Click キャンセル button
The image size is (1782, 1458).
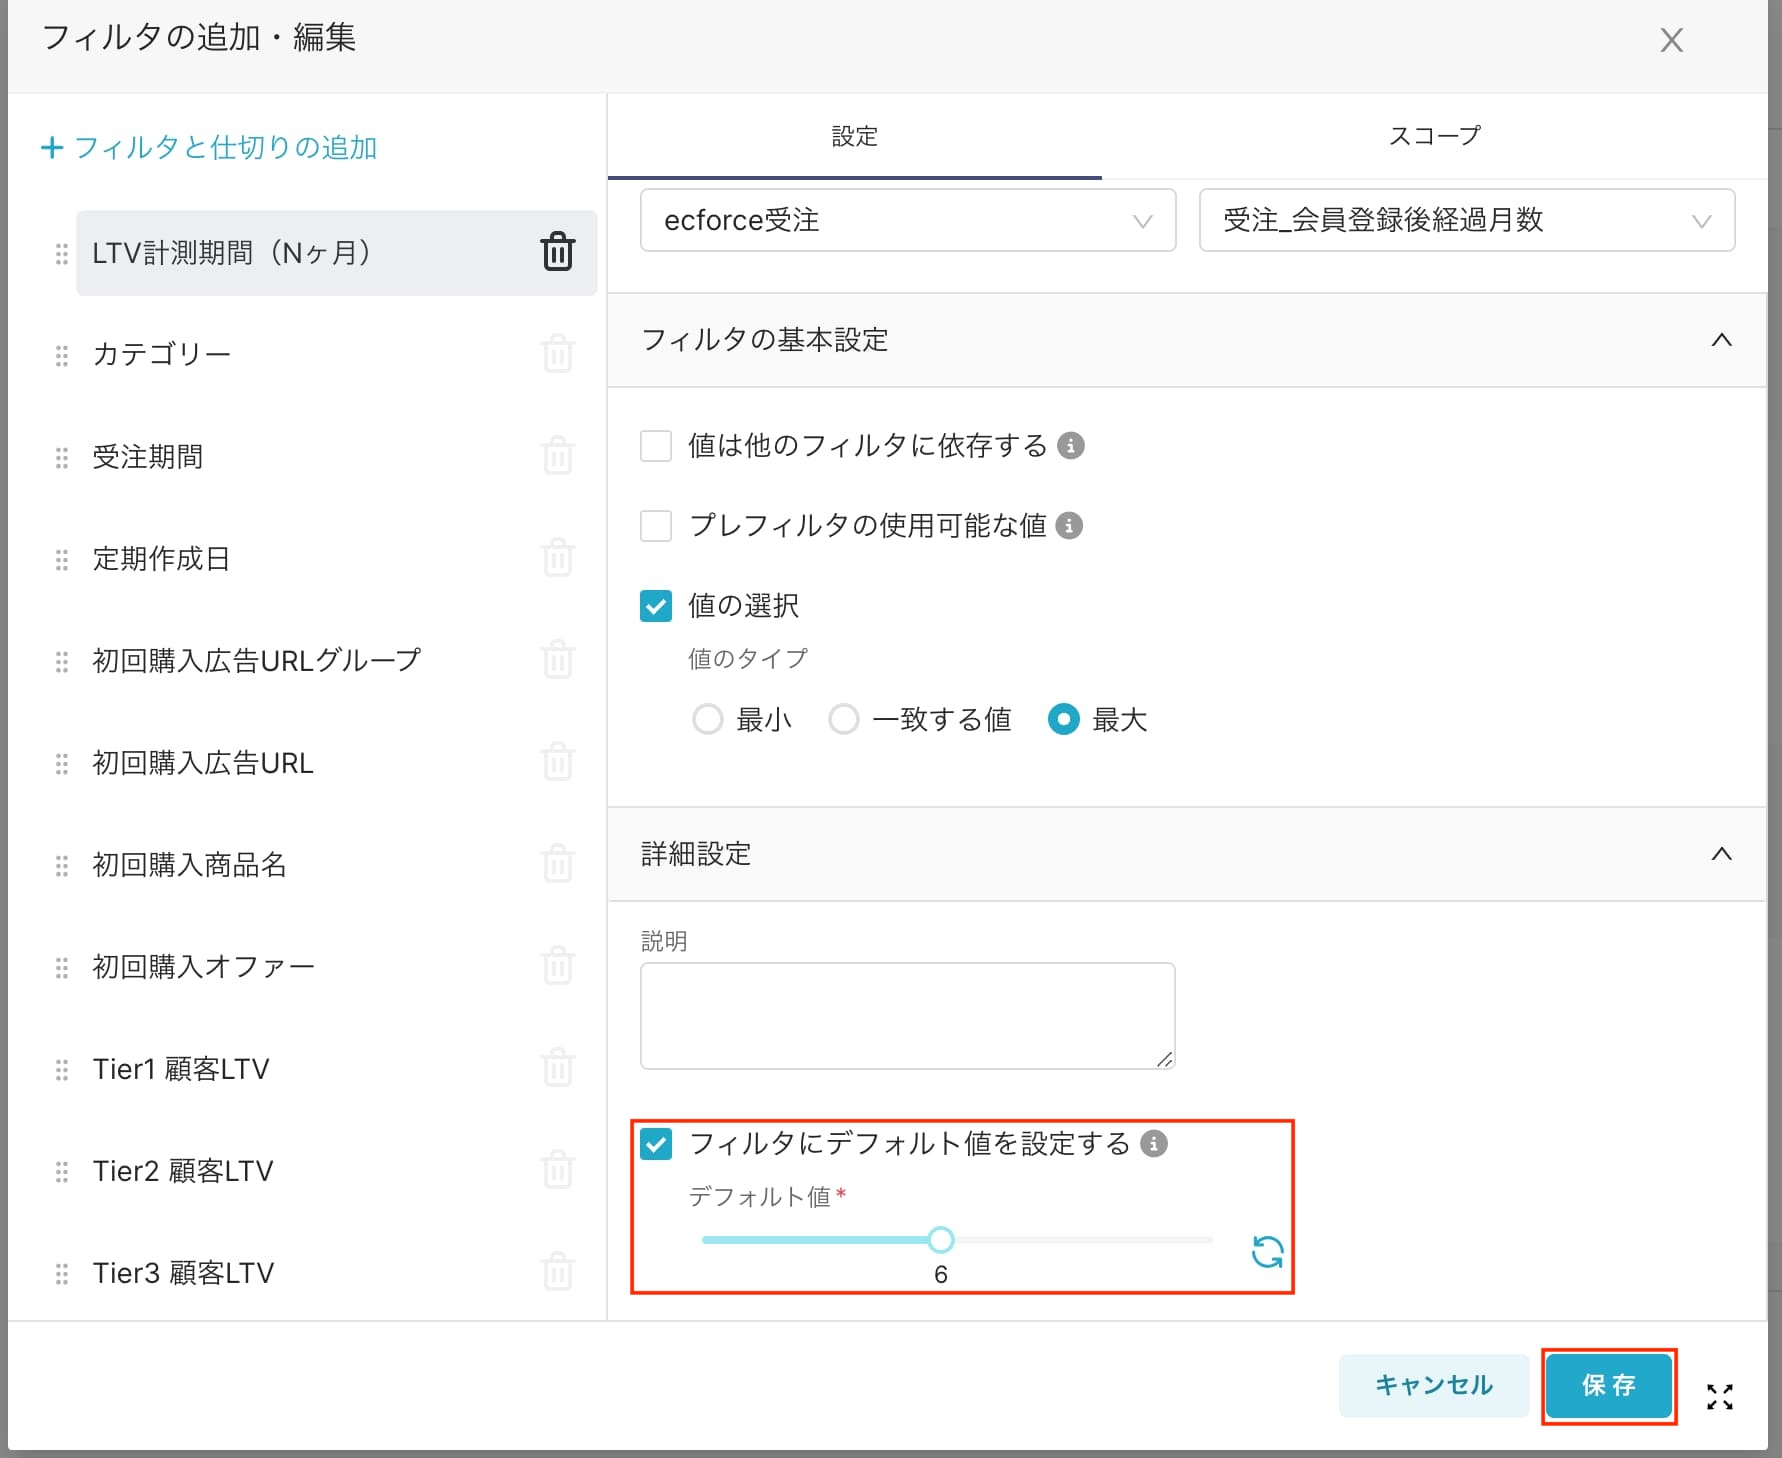point(1434,1385)
